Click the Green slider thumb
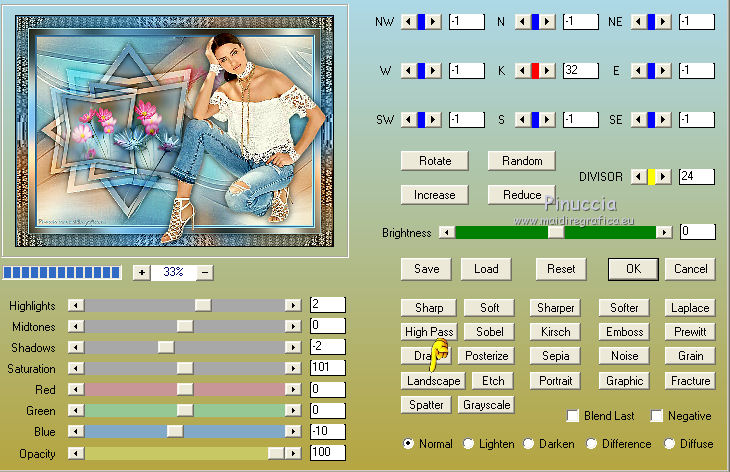Image resolution: width=730 pixels, height=472 pixels. click(x=185, y=410)
